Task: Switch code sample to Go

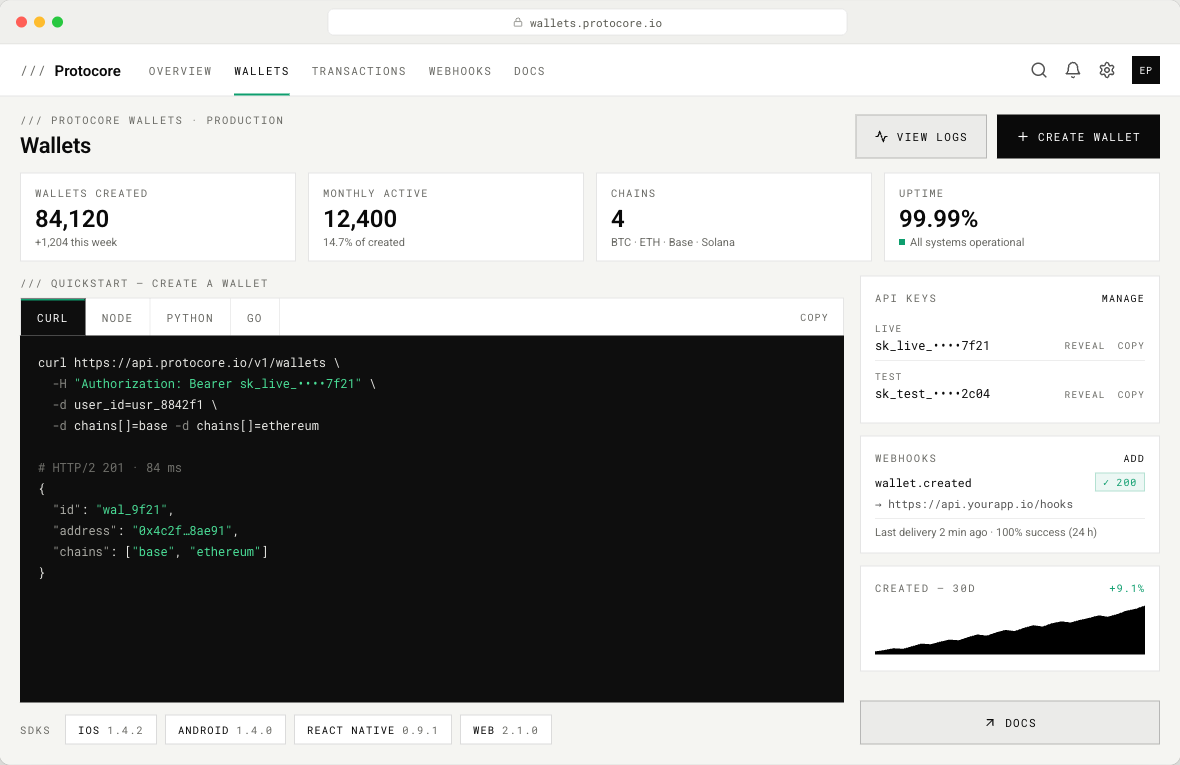Action: 254,317
